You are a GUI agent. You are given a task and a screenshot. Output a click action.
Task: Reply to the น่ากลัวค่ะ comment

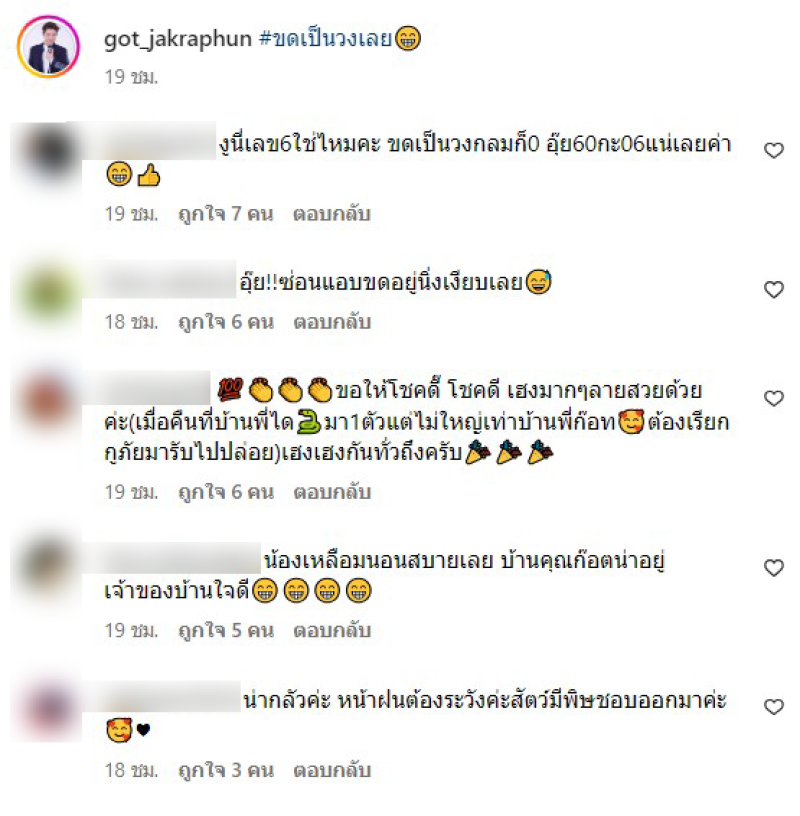click(x=332, y=770)
